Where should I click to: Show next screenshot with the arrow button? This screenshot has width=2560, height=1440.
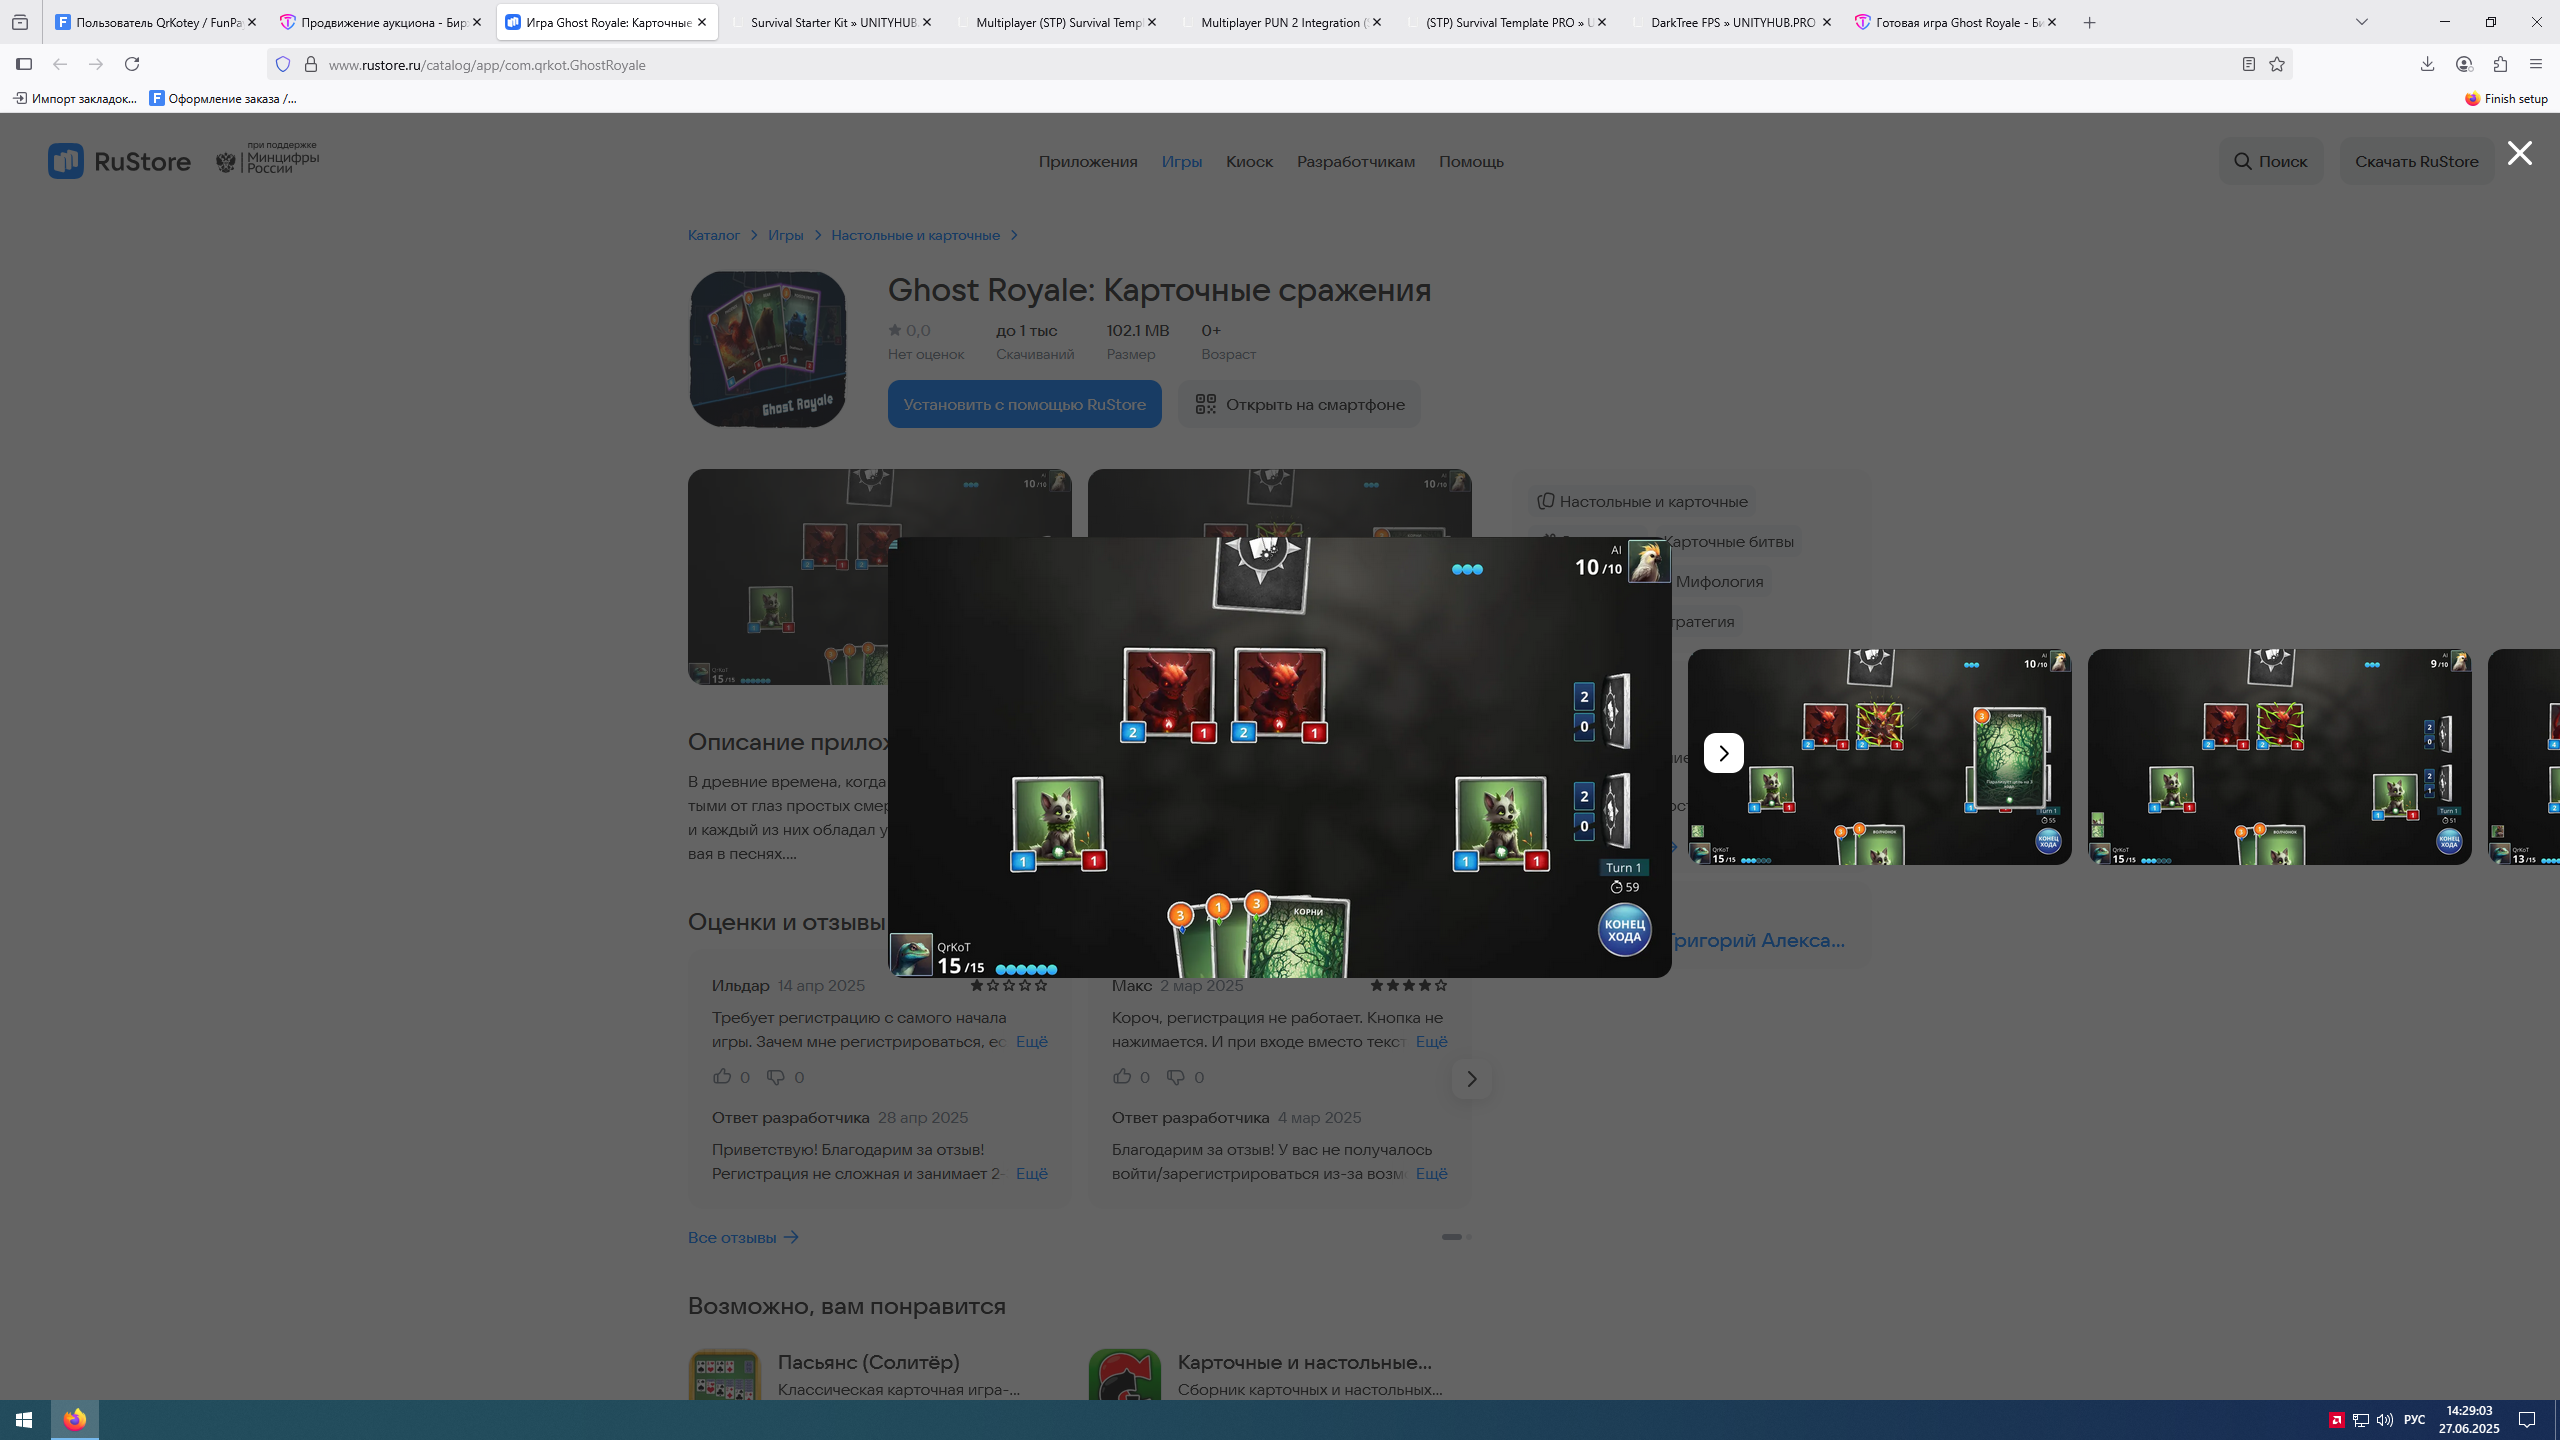click(x=1723, y=753)
